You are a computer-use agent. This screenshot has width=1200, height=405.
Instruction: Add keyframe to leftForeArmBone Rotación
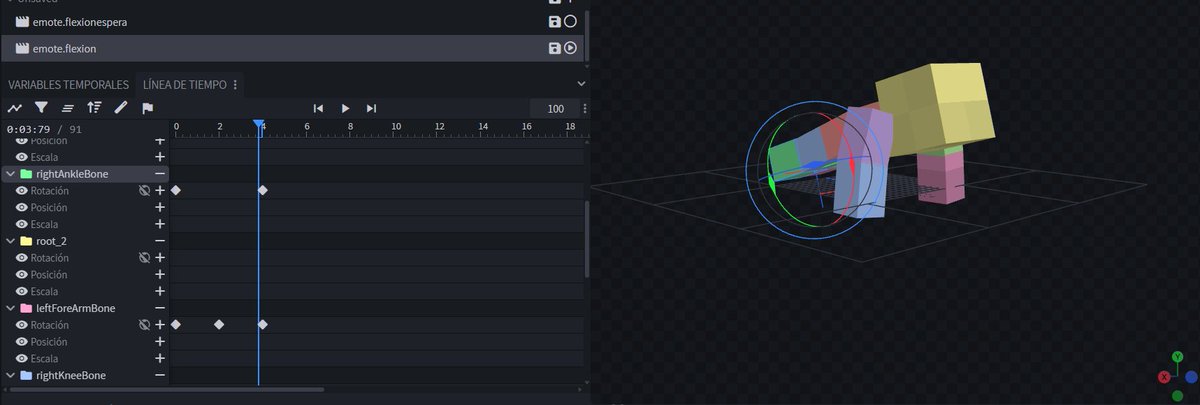[160, 325]
